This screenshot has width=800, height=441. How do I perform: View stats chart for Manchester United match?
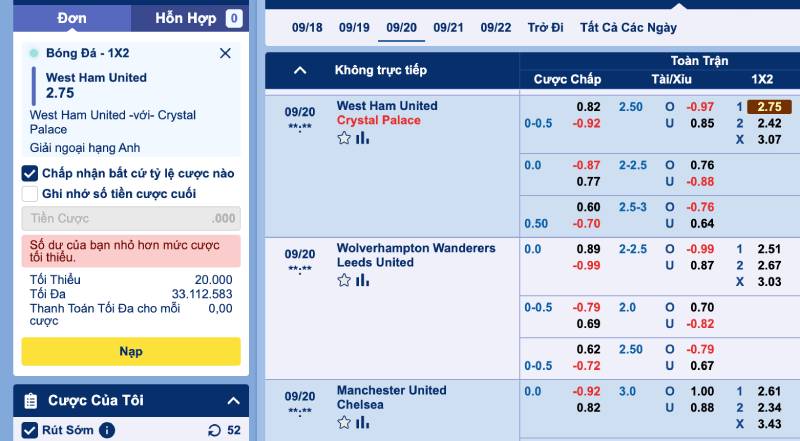(362, 422)
